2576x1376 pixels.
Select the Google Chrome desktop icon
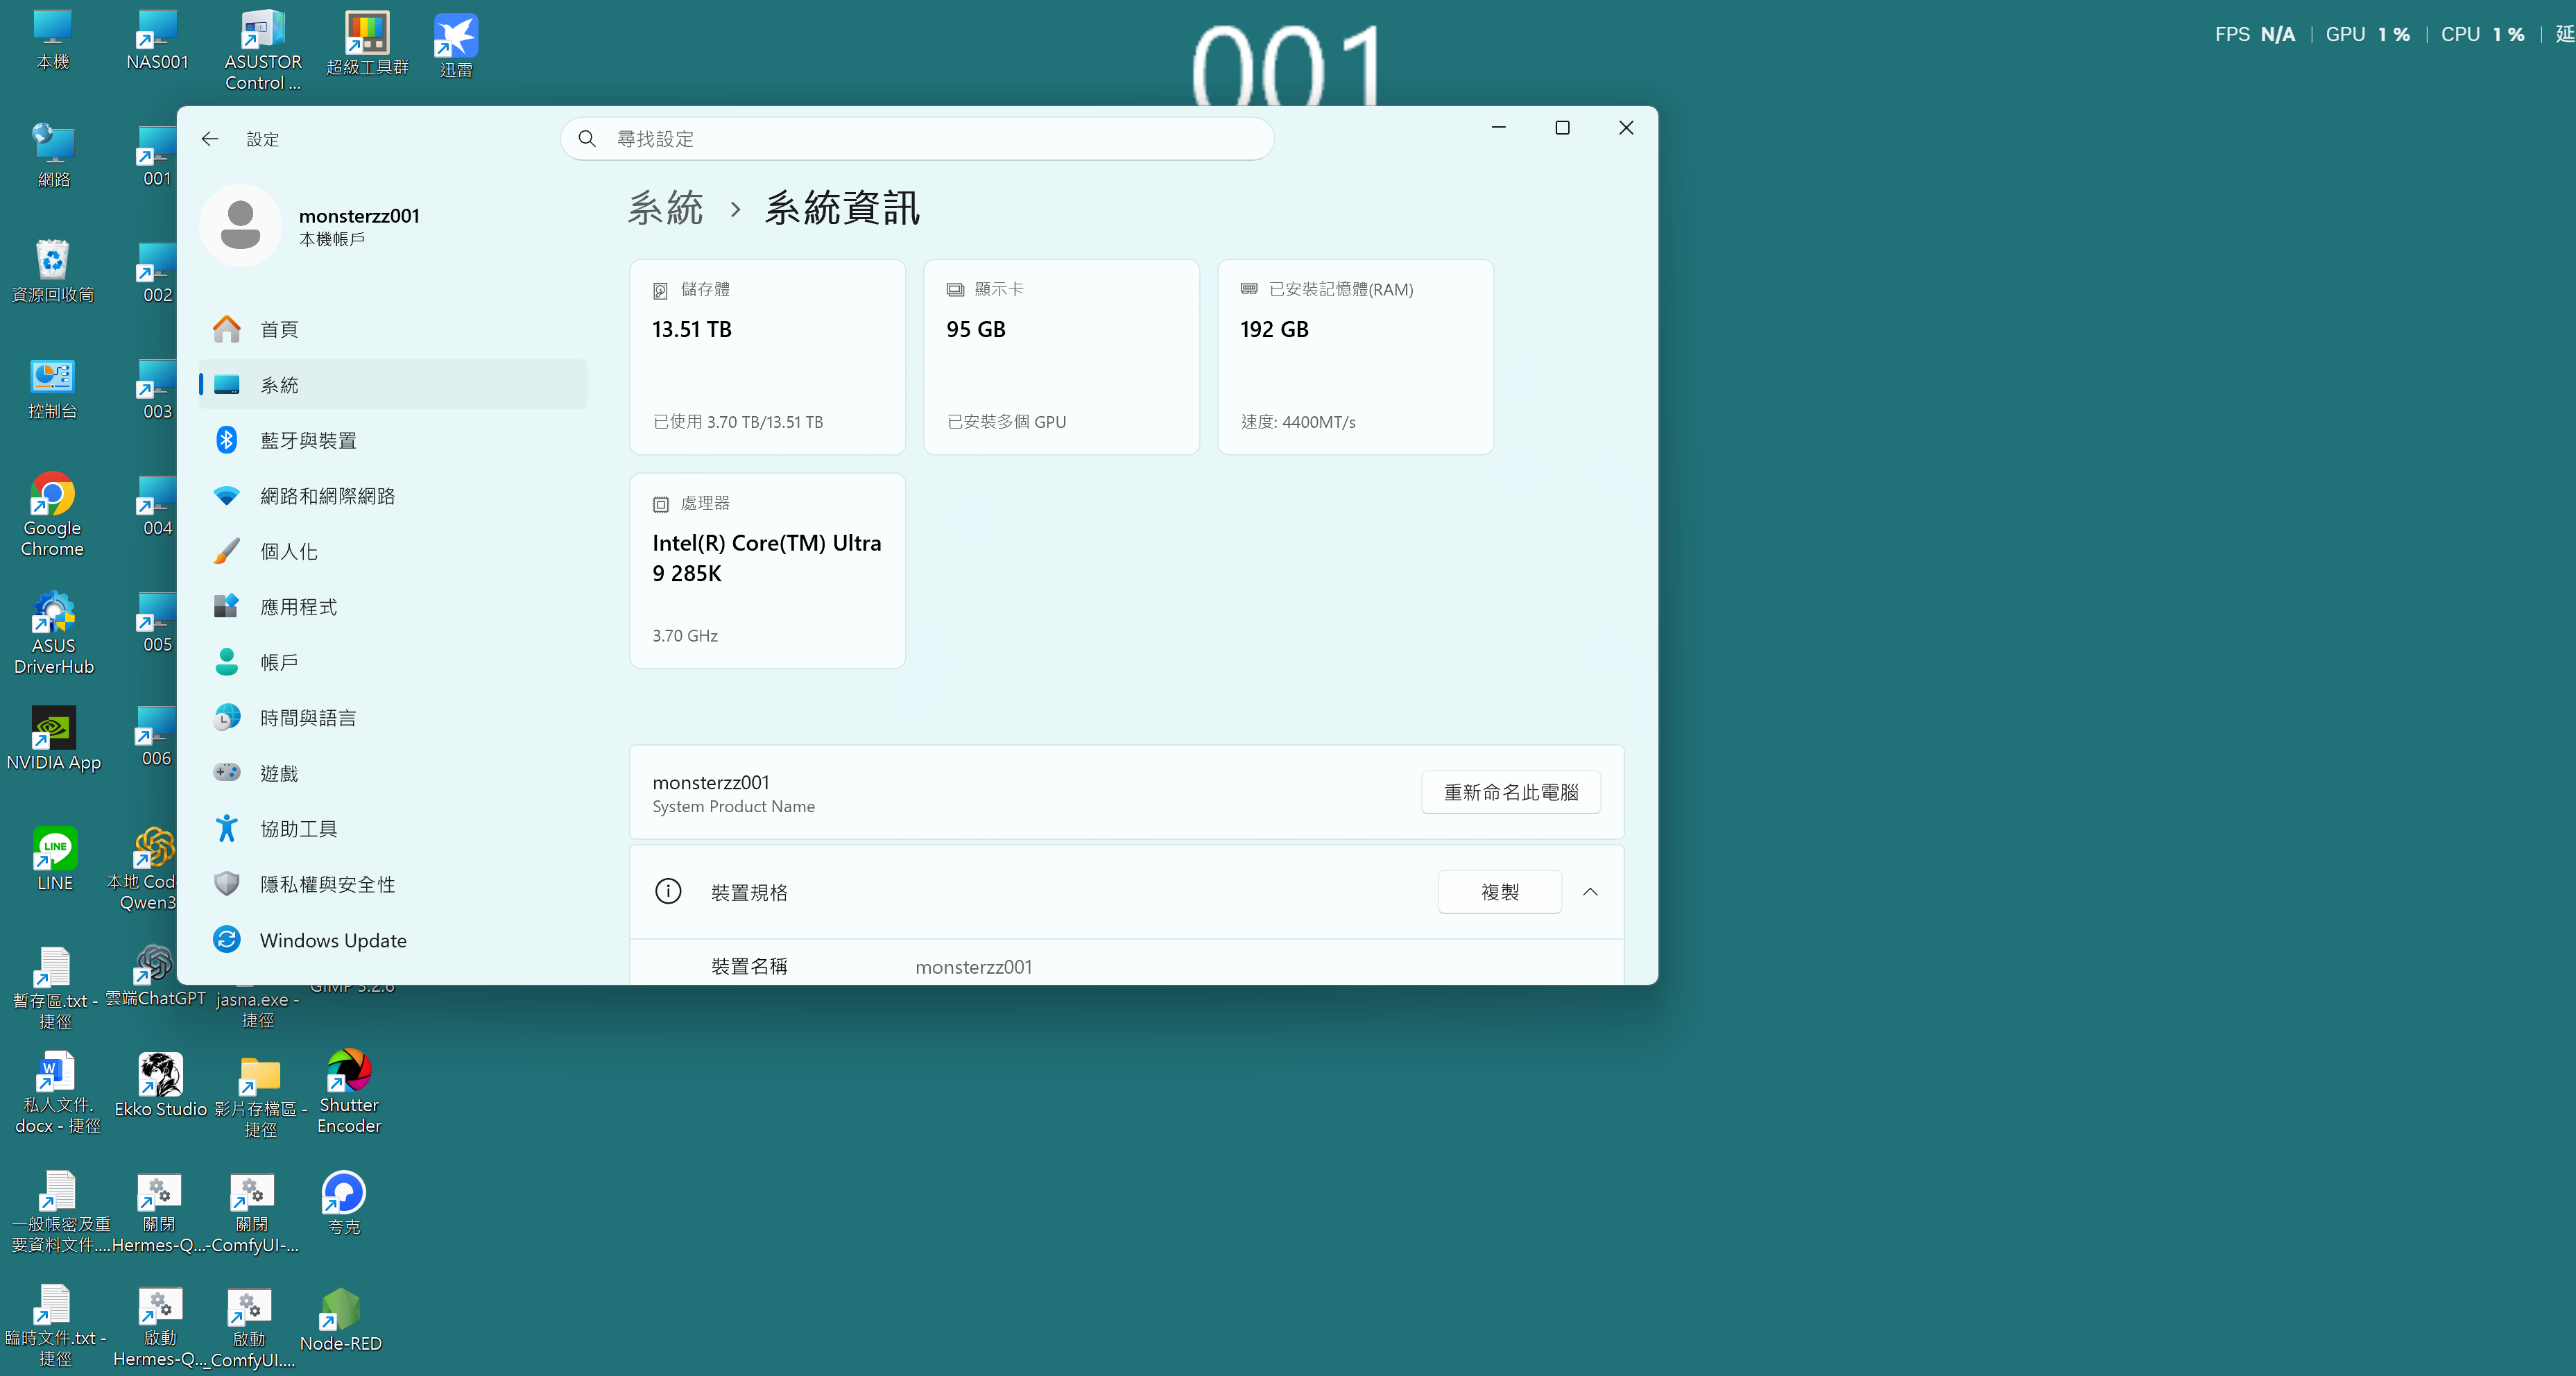53,515
